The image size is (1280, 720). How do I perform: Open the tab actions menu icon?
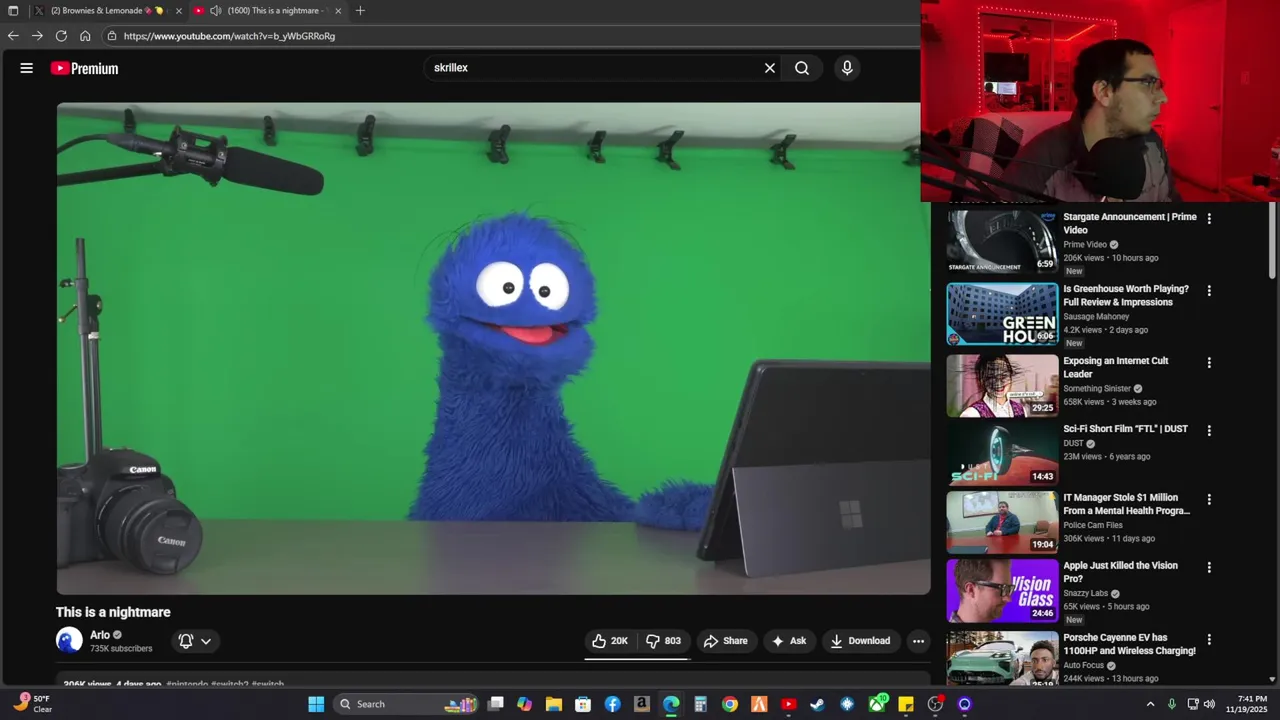[x=13, y=11]
